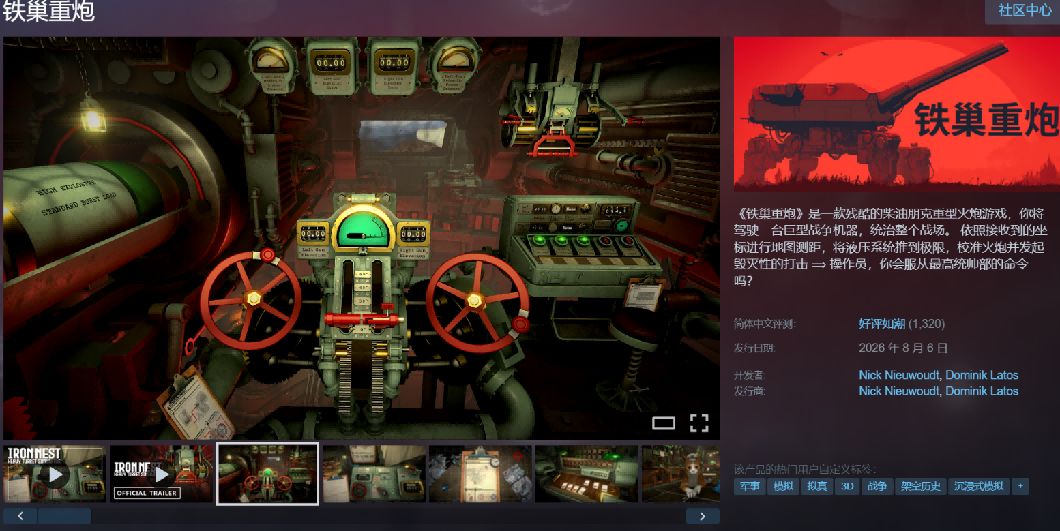Image resolution: width=1060 pixels, height=531 pixels.
Task: Click the plus button to add tags
Action: coord(1021,486)
